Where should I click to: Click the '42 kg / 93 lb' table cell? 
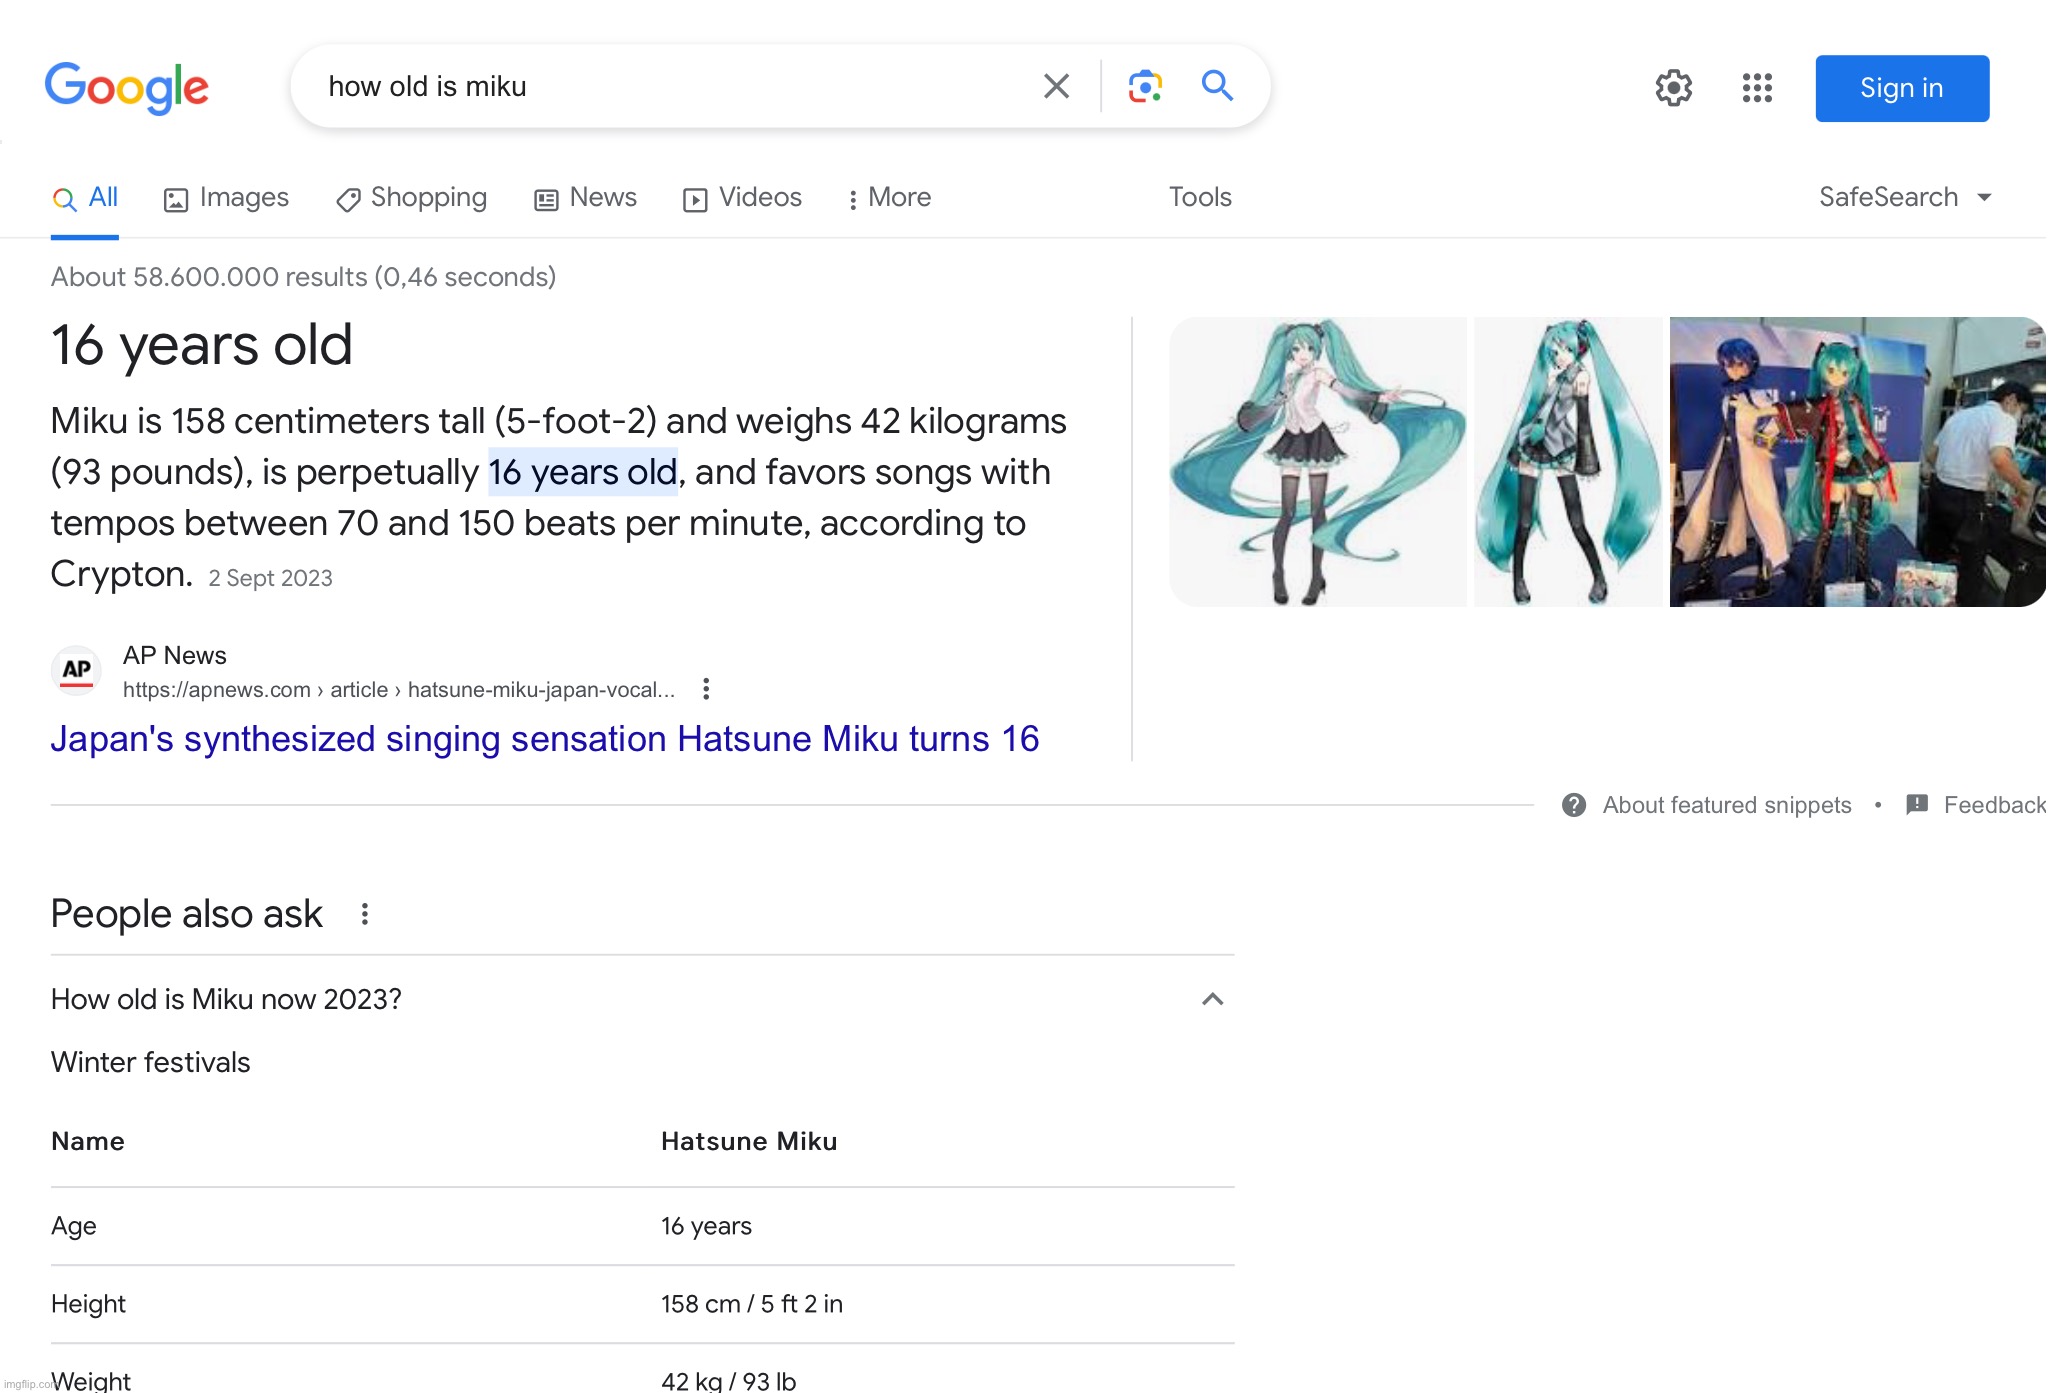(728, 1381)
